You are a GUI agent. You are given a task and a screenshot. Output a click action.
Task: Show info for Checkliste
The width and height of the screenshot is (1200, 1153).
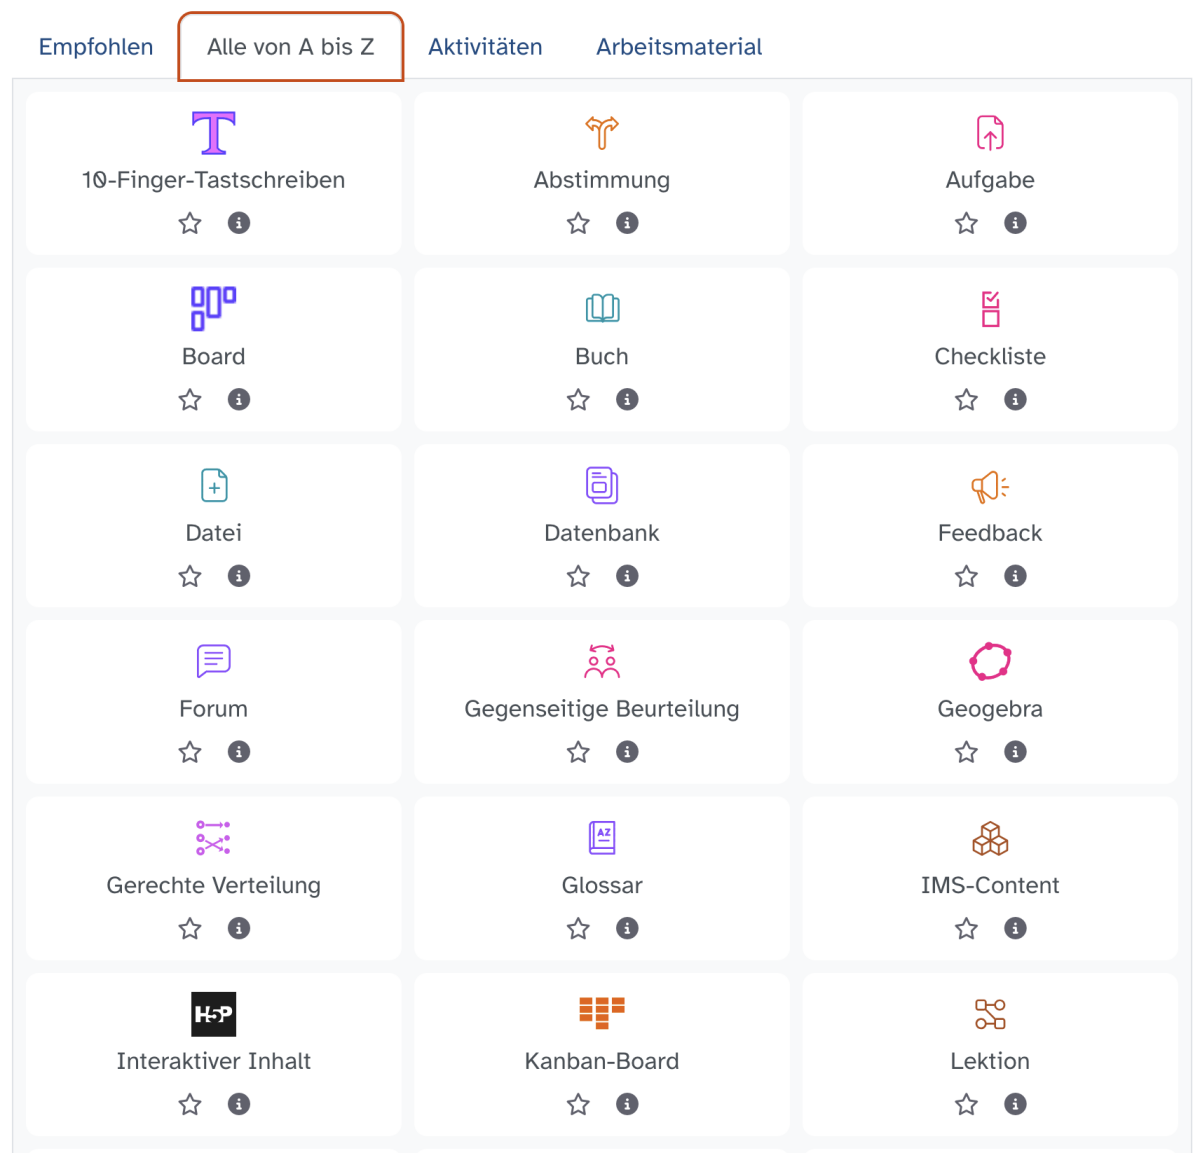point(1015,400)
